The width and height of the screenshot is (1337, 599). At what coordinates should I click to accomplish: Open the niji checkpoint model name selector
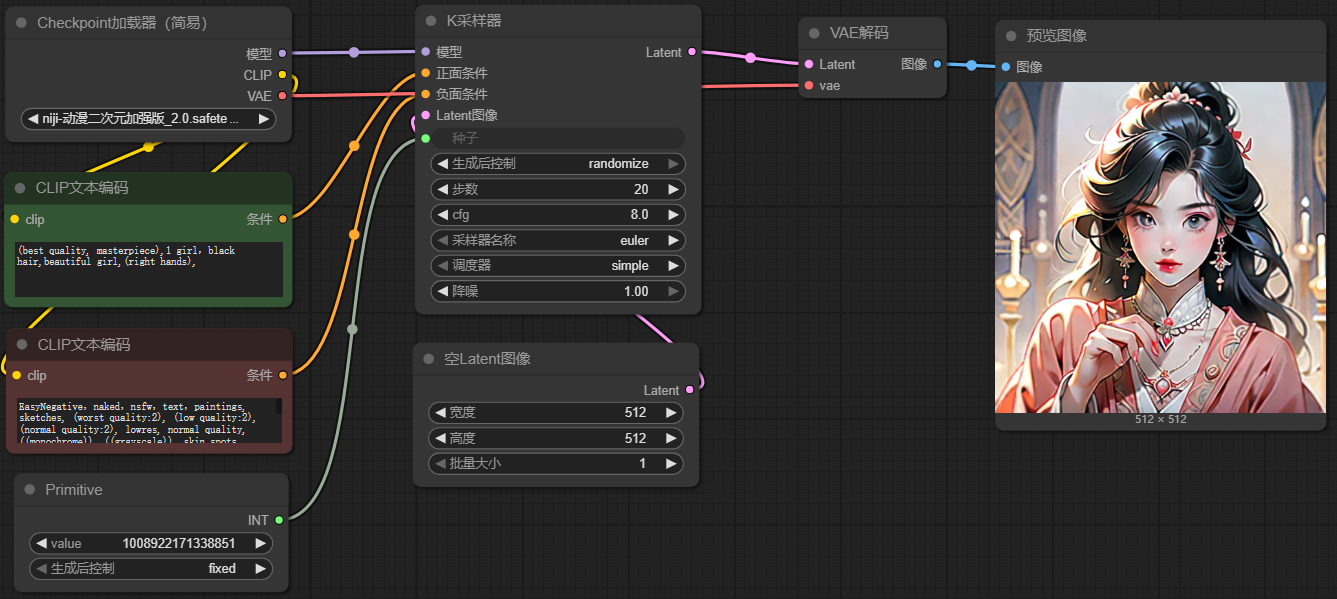click(148, 119)
